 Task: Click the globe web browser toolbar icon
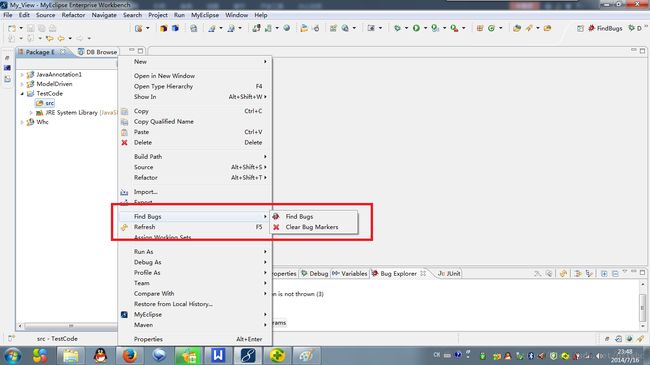click(x=286, y=28)
